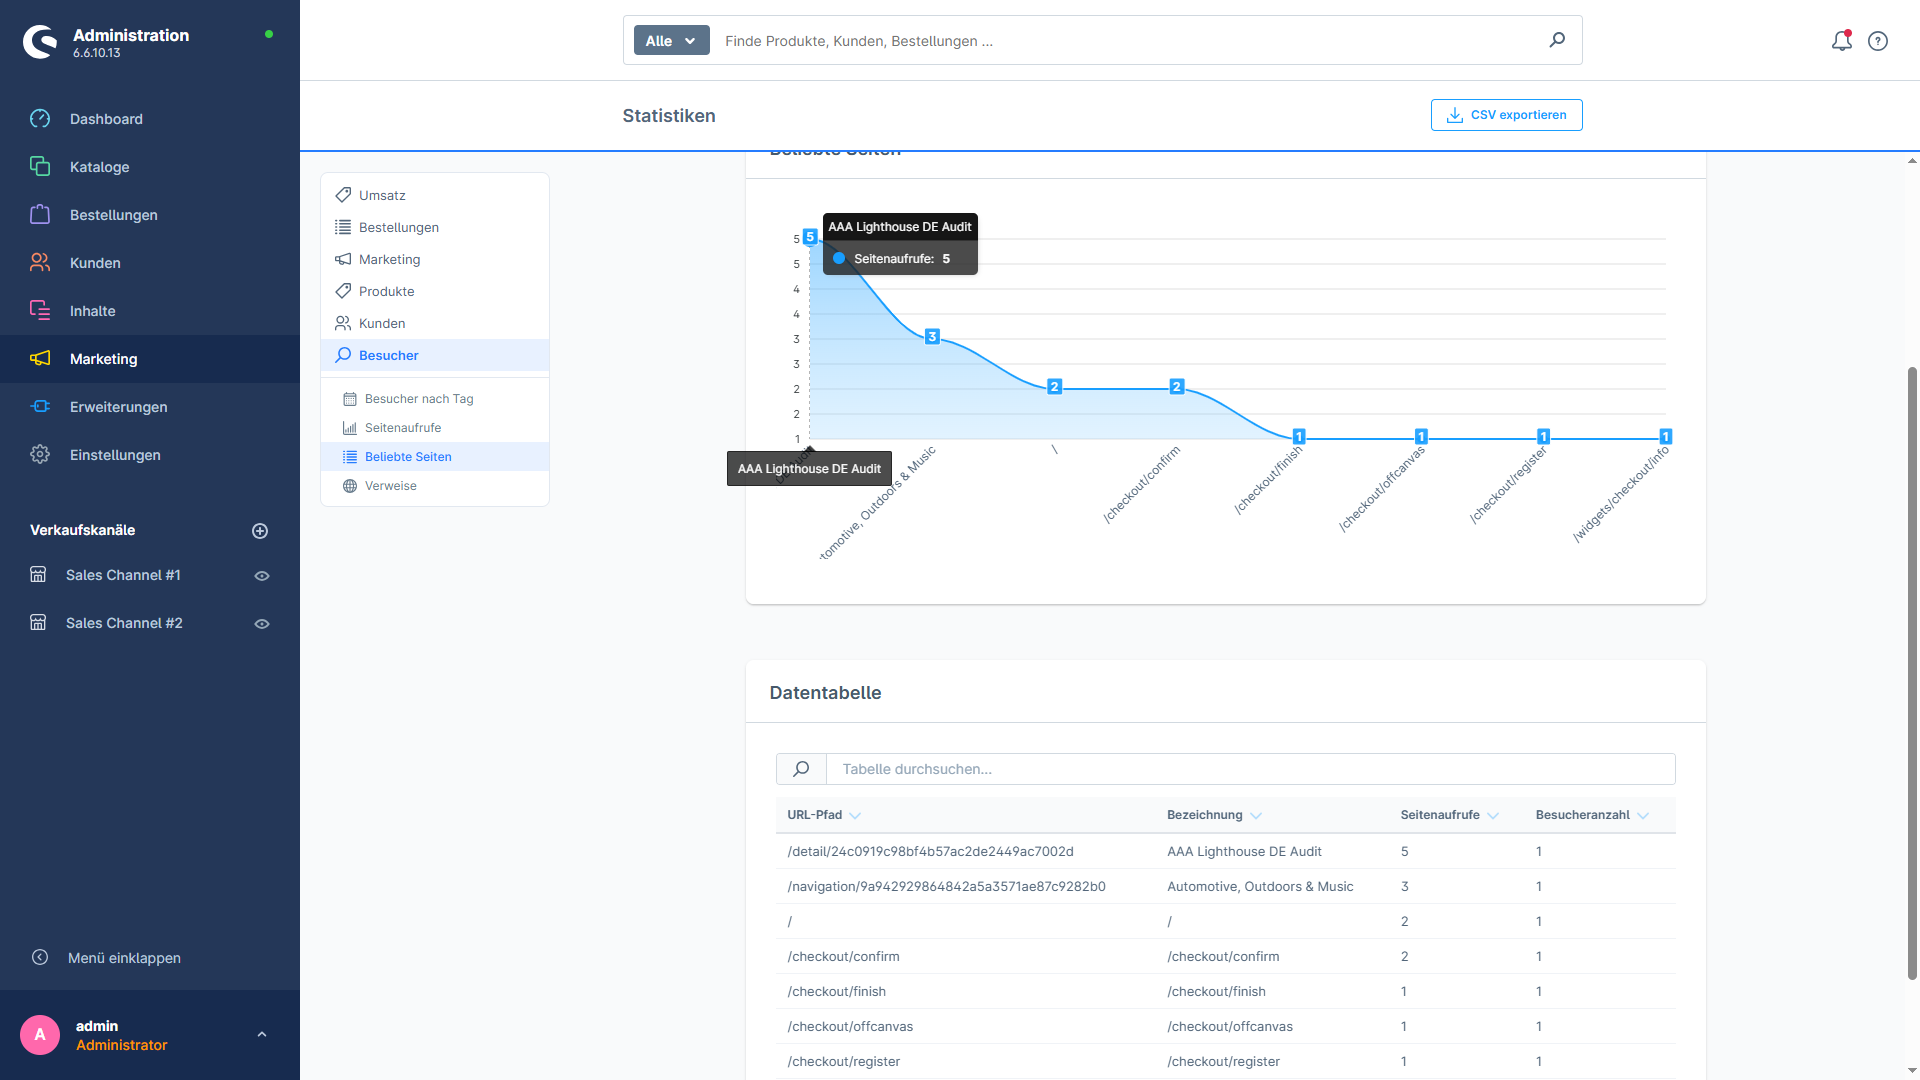Open the Alle search filter dropdown
1920x1080 pixels.
click(670, 40)
